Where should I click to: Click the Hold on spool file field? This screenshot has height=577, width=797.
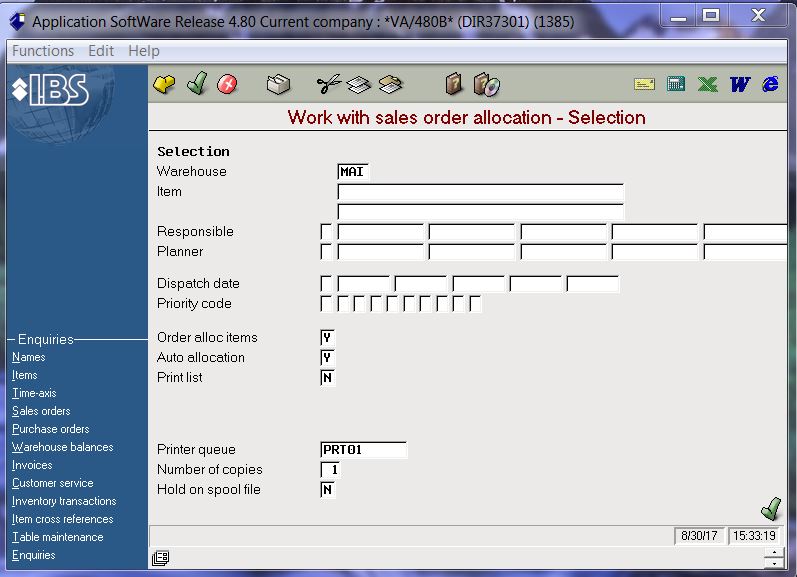coord(327,490)
